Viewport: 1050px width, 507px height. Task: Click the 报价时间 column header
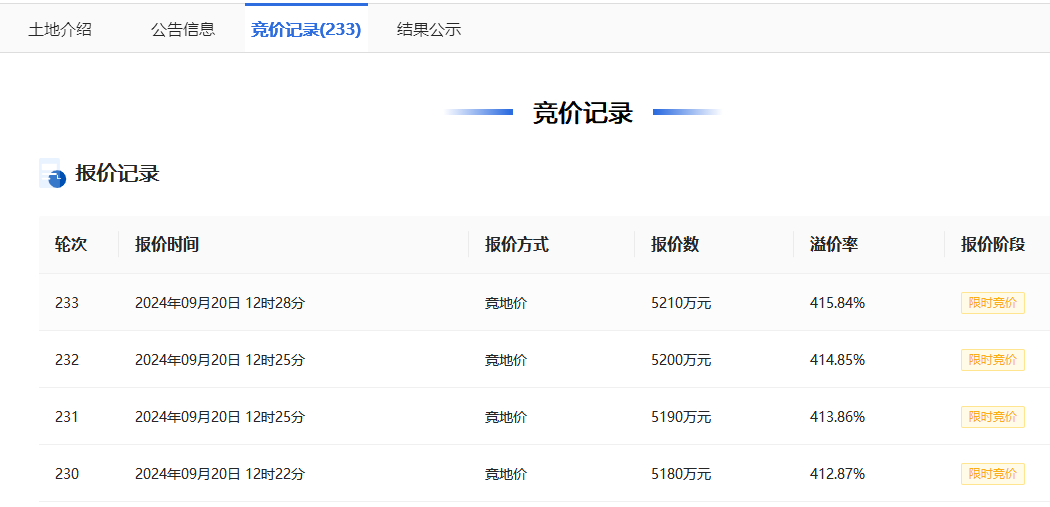tap(167, 244)
